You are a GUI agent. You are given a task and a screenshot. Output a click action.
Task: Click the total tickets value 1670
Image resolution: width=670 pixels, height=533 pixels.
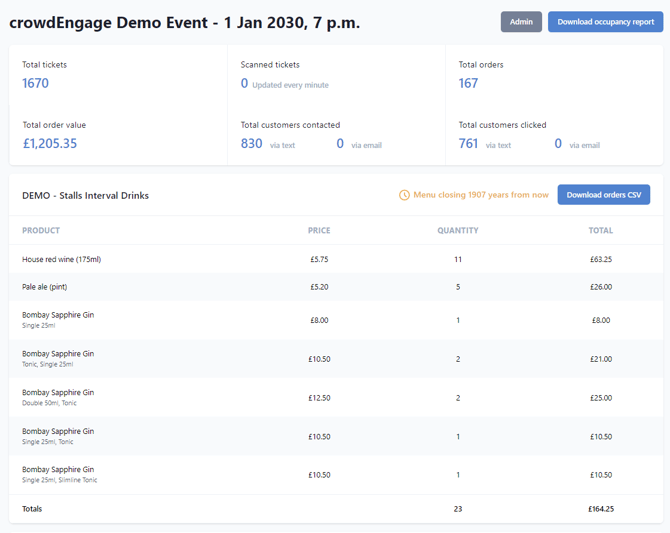(35, 84)
